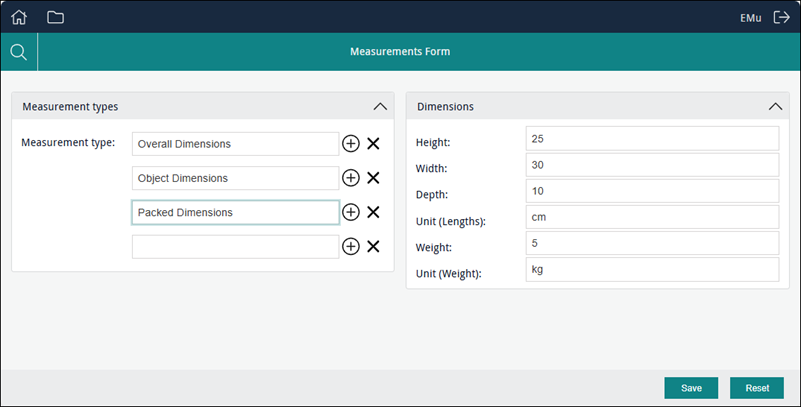This screenshot has height=407, width=801.
Task: Add row after Packed Dimensions
Action: coord(351,212)
